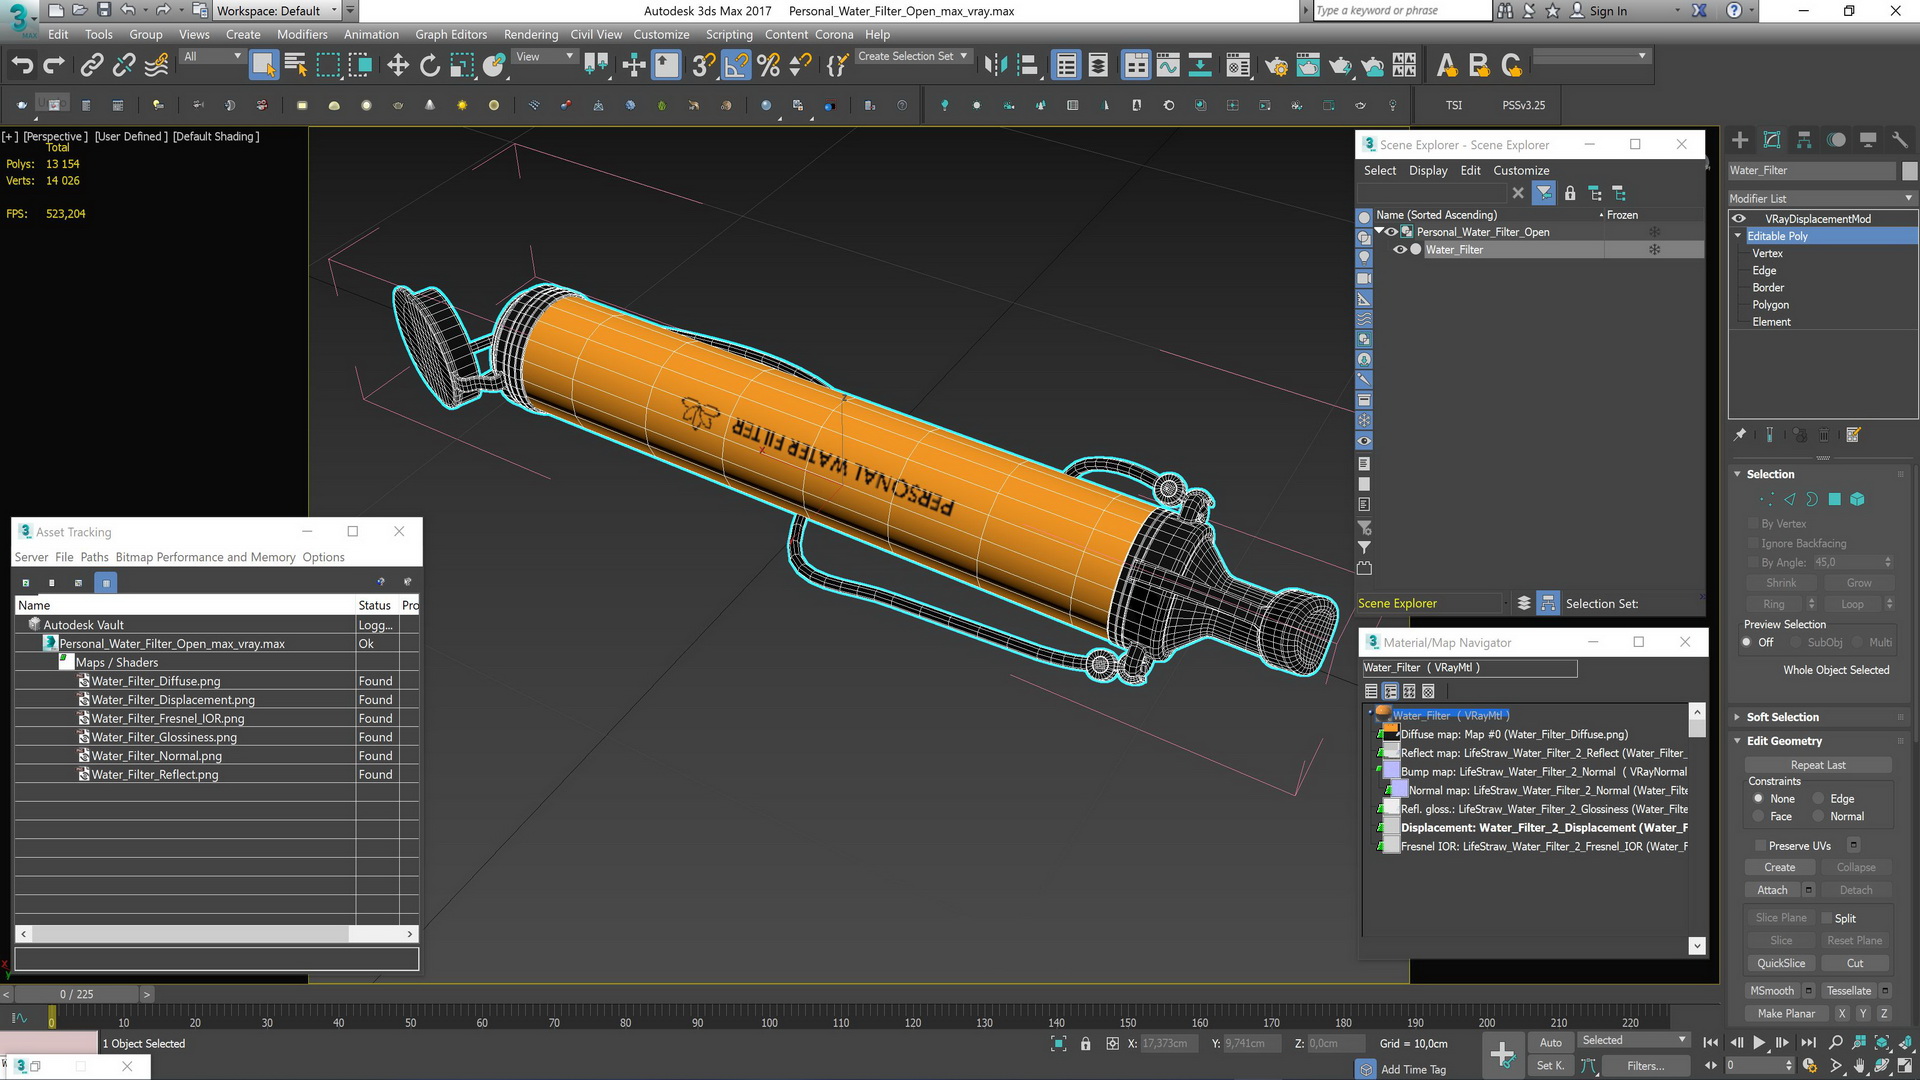1920x1080 pixels.
Task: Click the Repeat Last button
Action: tap(1818, 765)
